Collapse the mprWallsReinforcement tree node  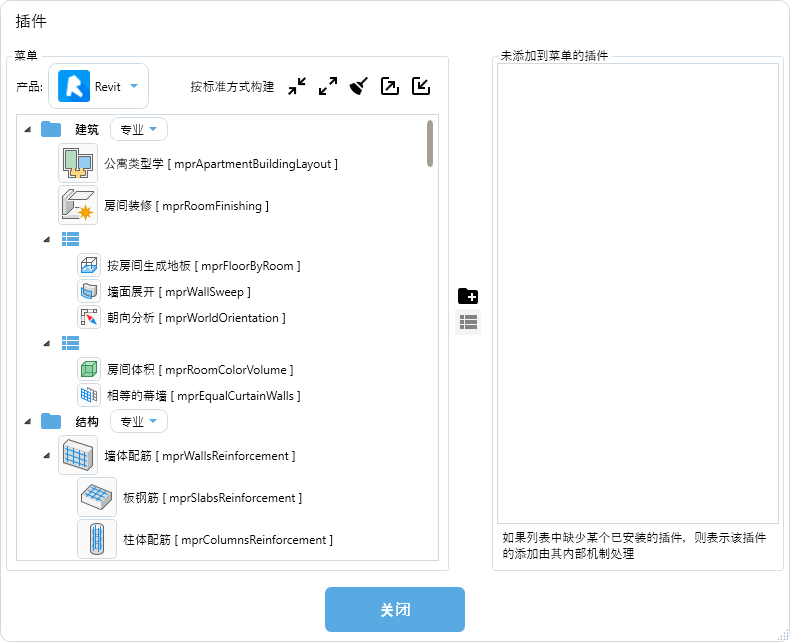click(47, 456)
